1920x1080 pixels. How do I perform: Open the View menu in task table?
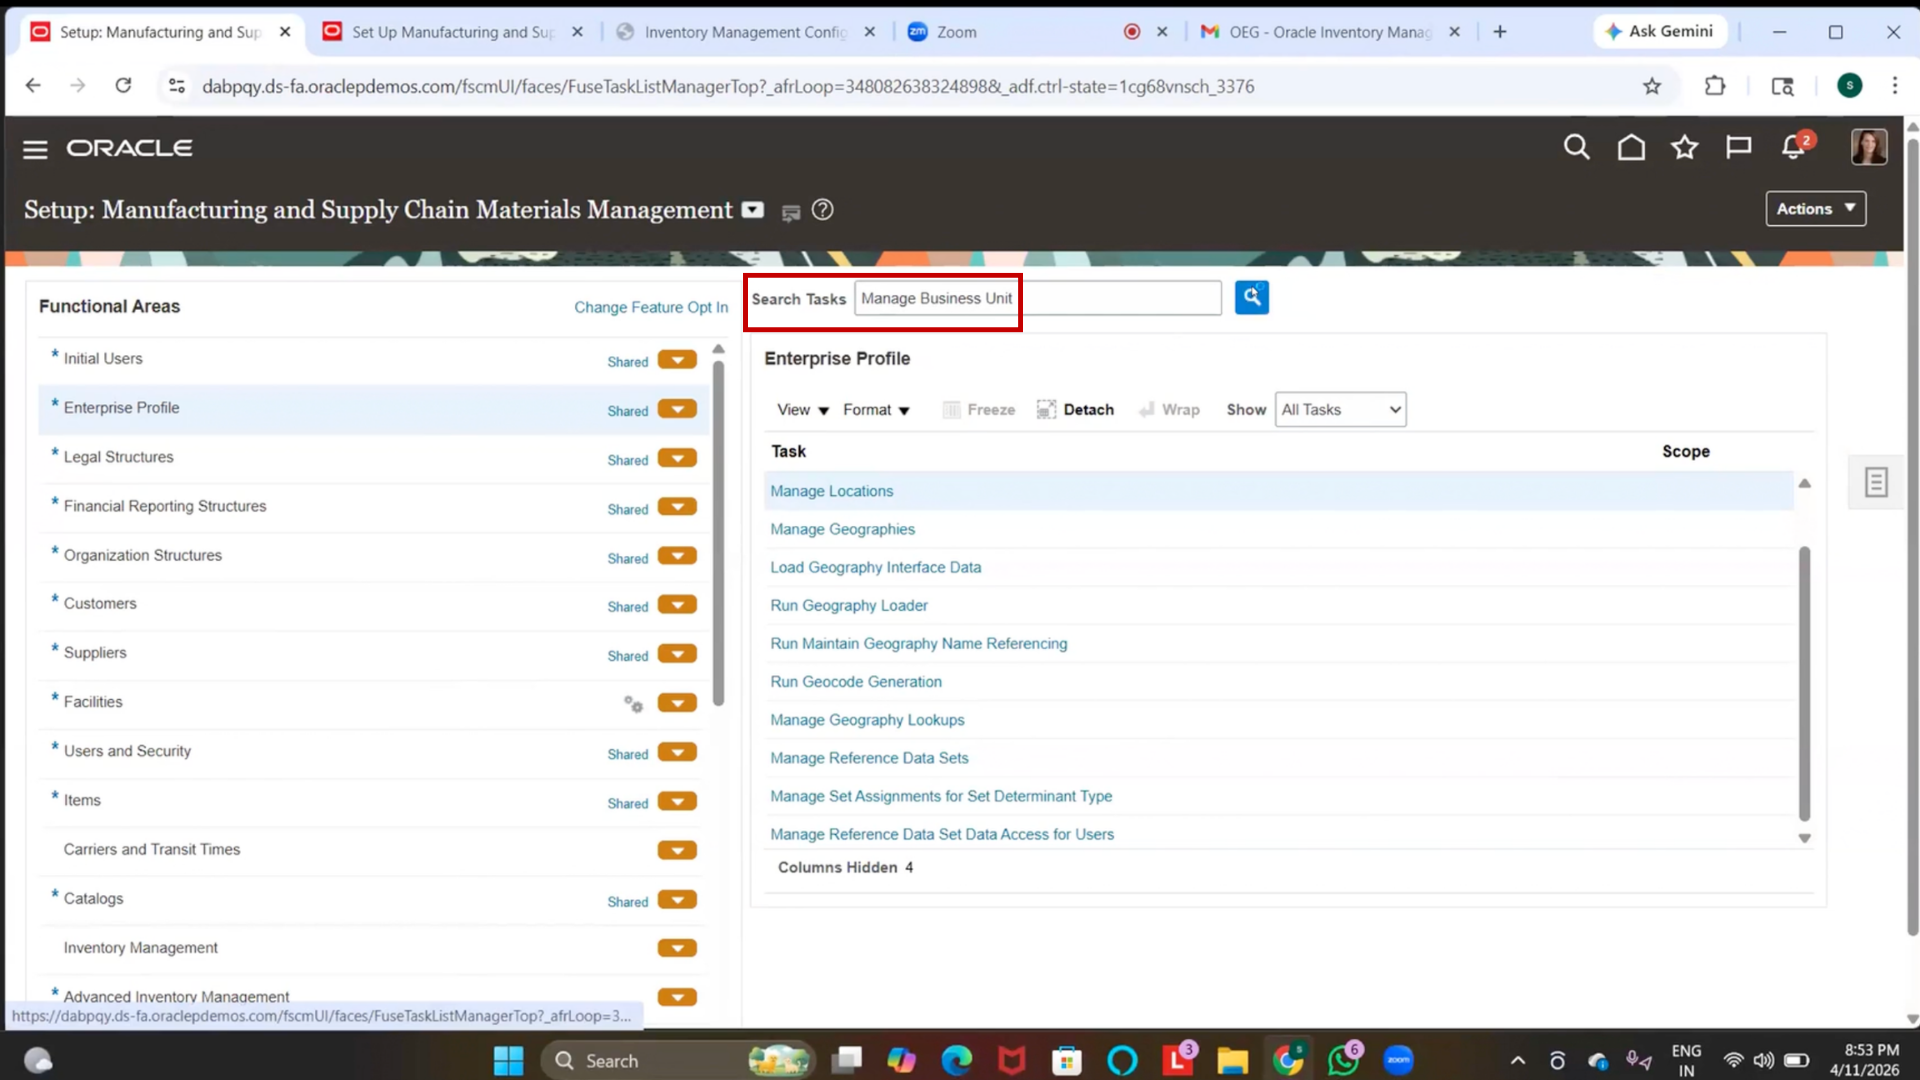[803, 410]
